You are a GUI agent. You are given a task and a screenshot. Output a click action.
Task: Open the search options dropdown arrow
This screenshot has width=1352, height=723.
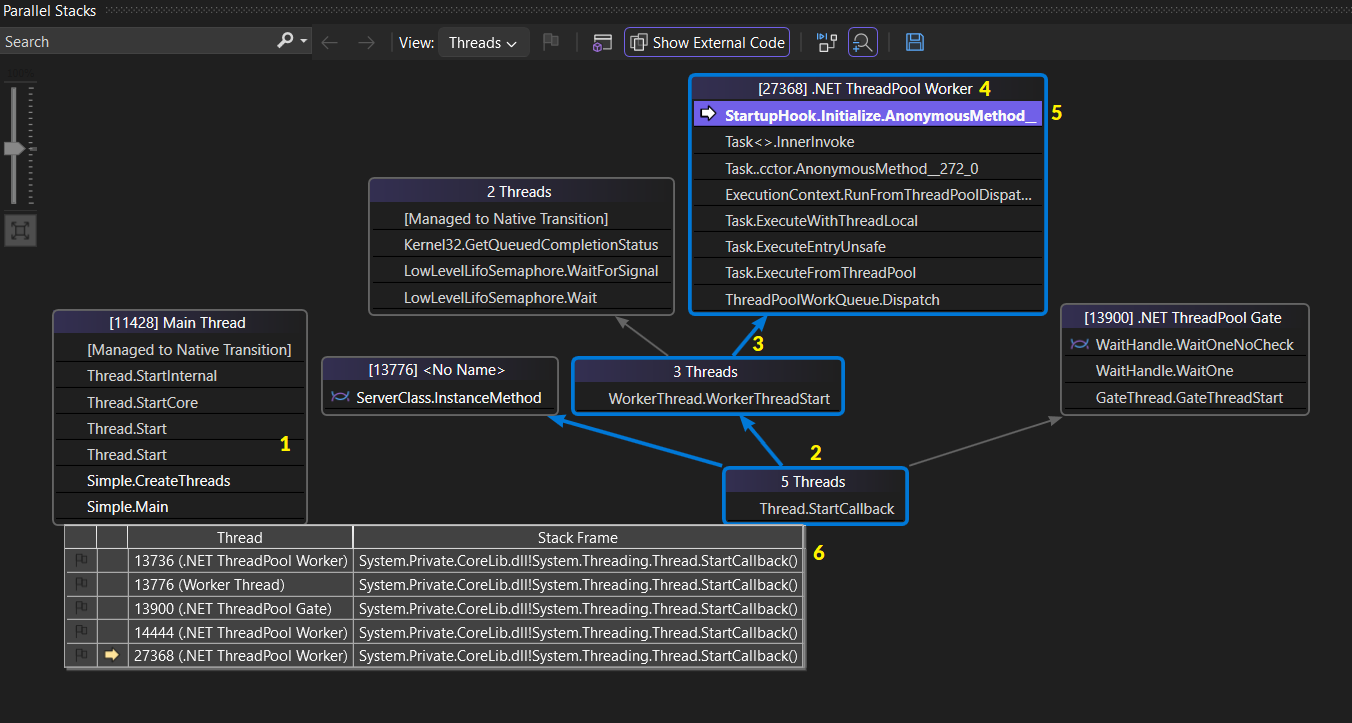tap(304, 42)
